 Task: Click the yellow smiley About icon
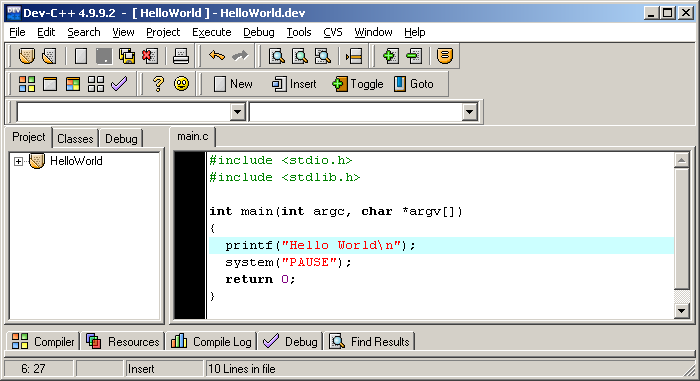(181, 84)
